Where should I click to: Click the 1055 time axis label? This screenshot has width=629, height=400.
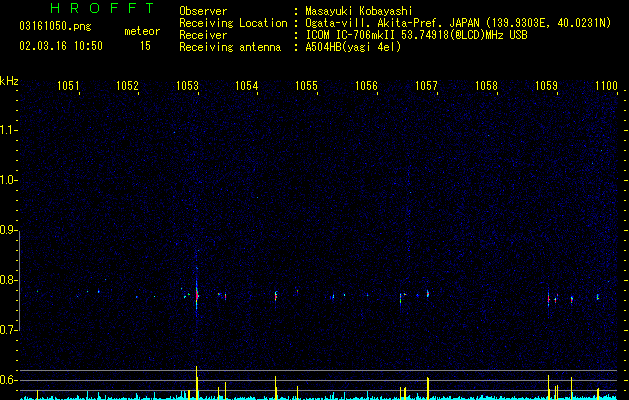[x=306, y=85]
